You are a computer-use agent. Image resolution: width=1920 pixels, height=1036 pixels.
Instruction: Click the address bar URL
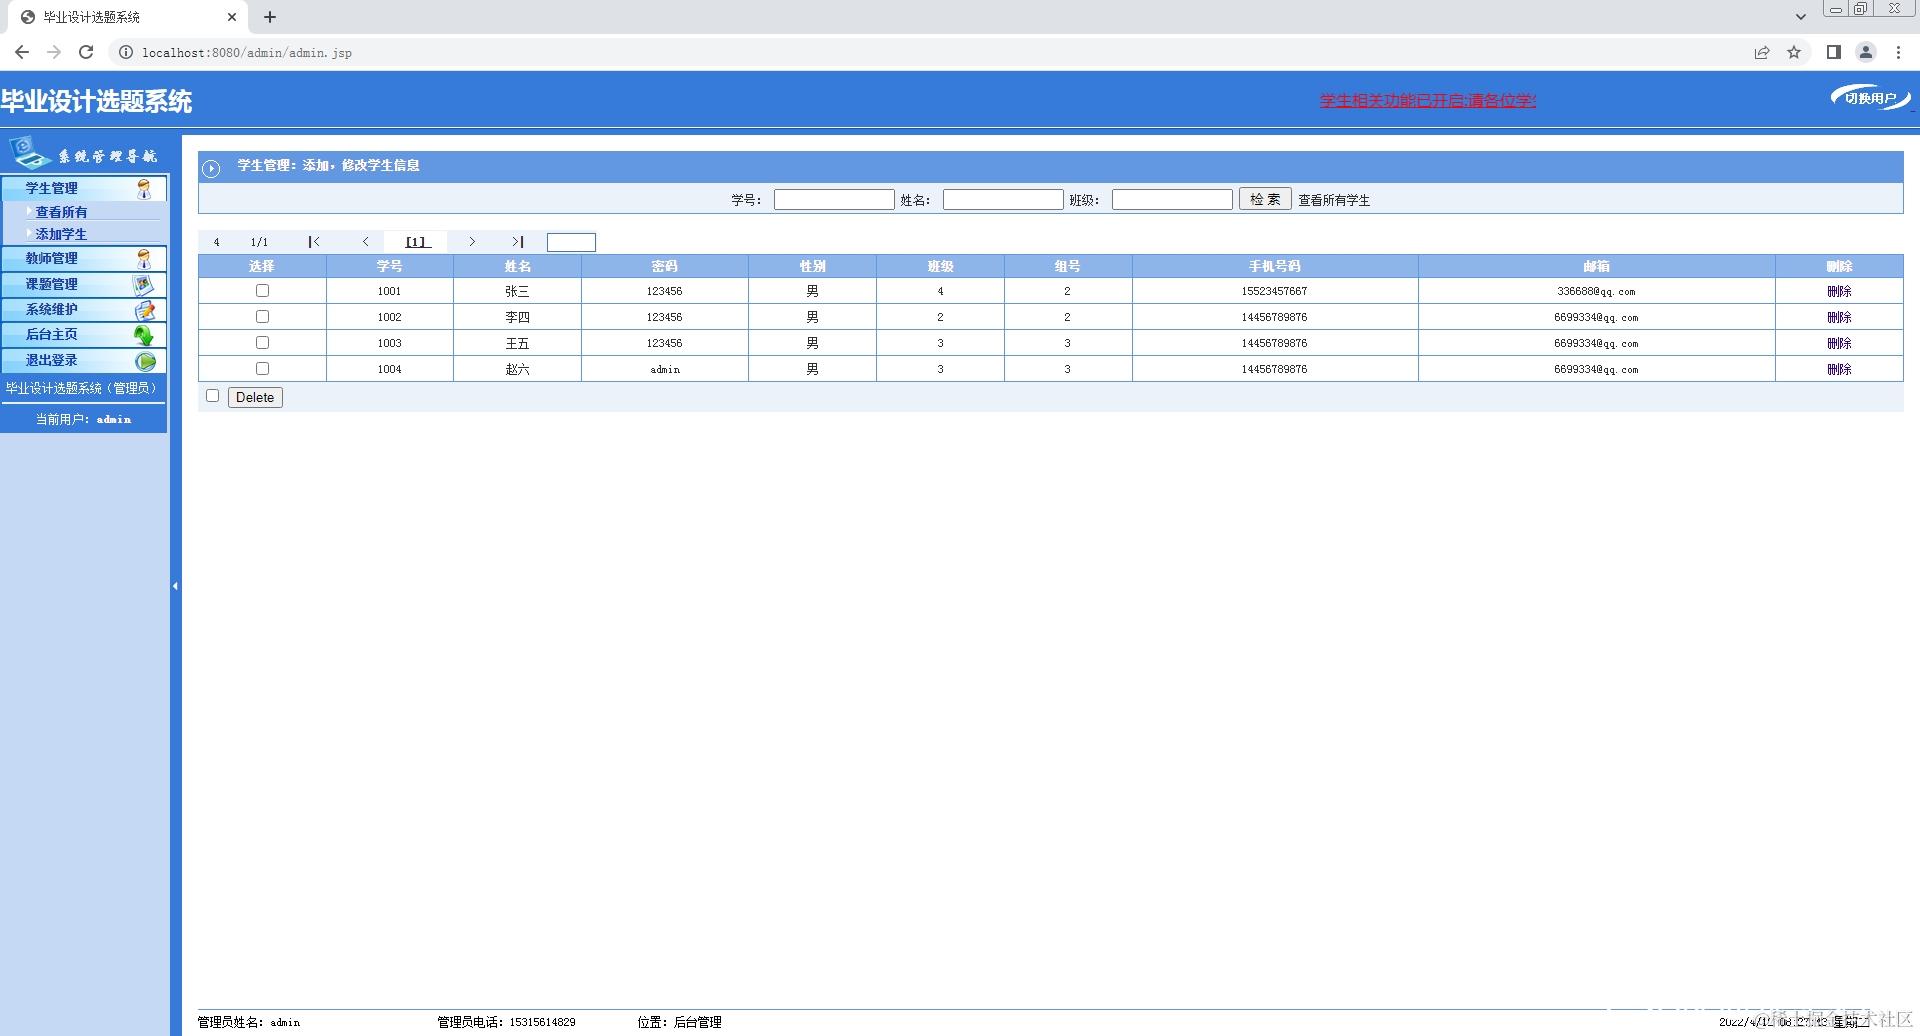click(x=247, y=53)
